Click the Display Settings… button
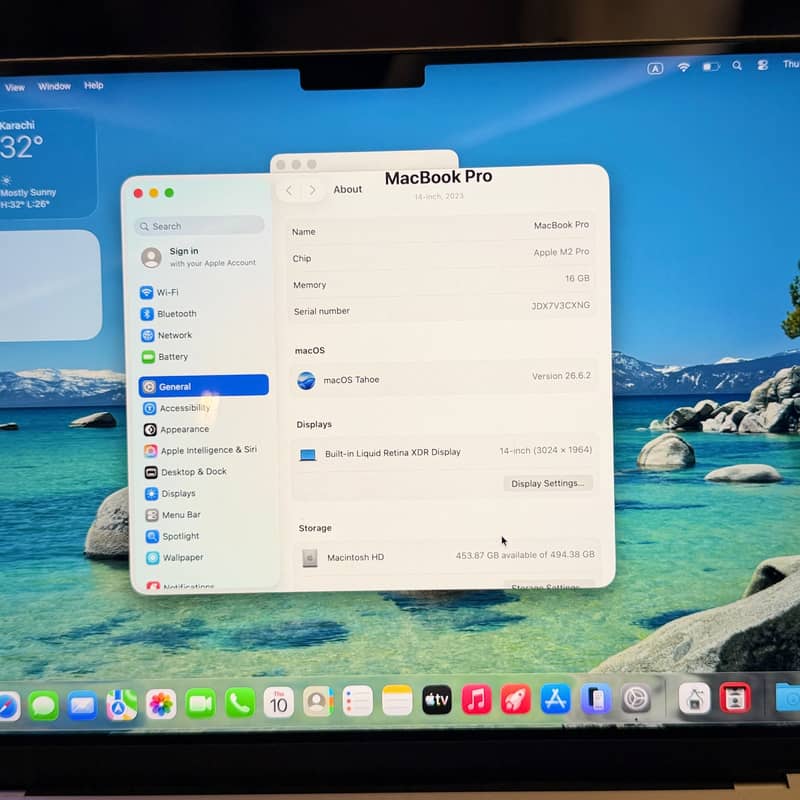The width and height of the screenshot is (800, 800). [x=548, y=483]
